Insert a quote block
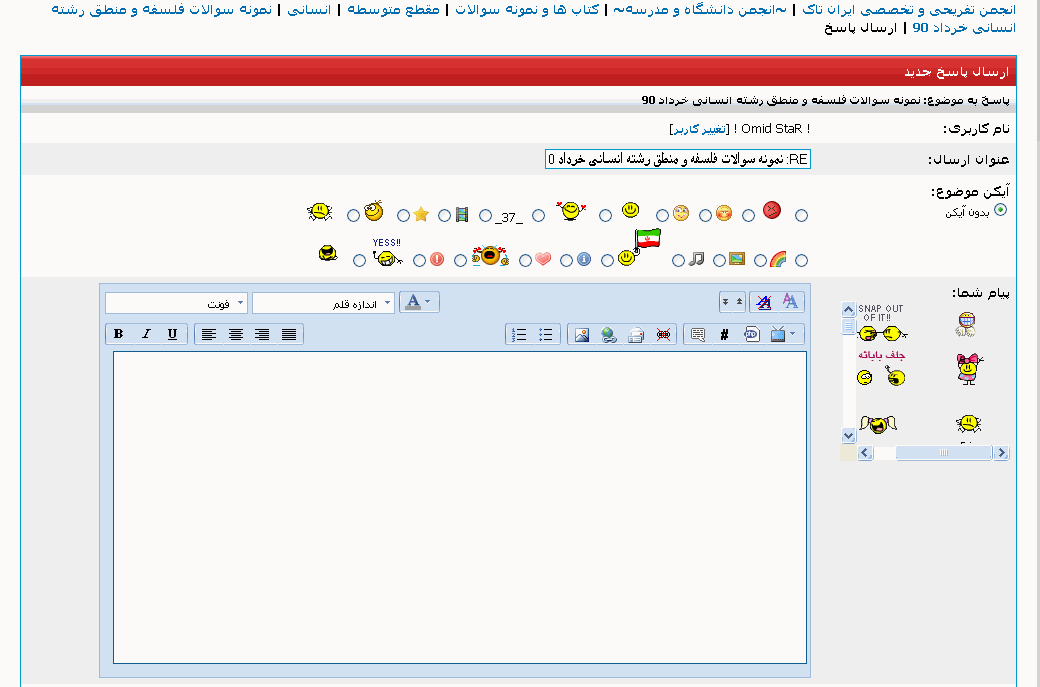This screenshot has width=1040, height=687. tap(698, 334)
